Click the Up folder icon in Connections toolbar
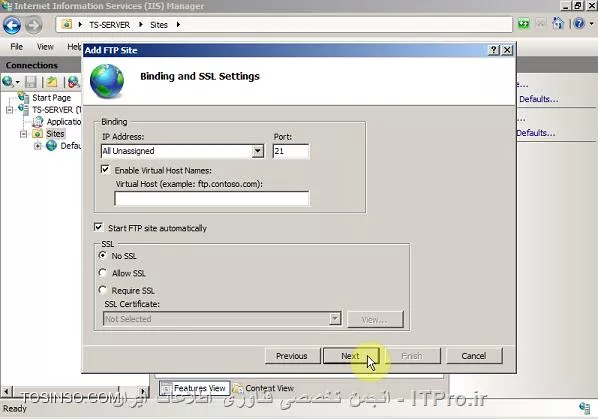 pos(52,82)
